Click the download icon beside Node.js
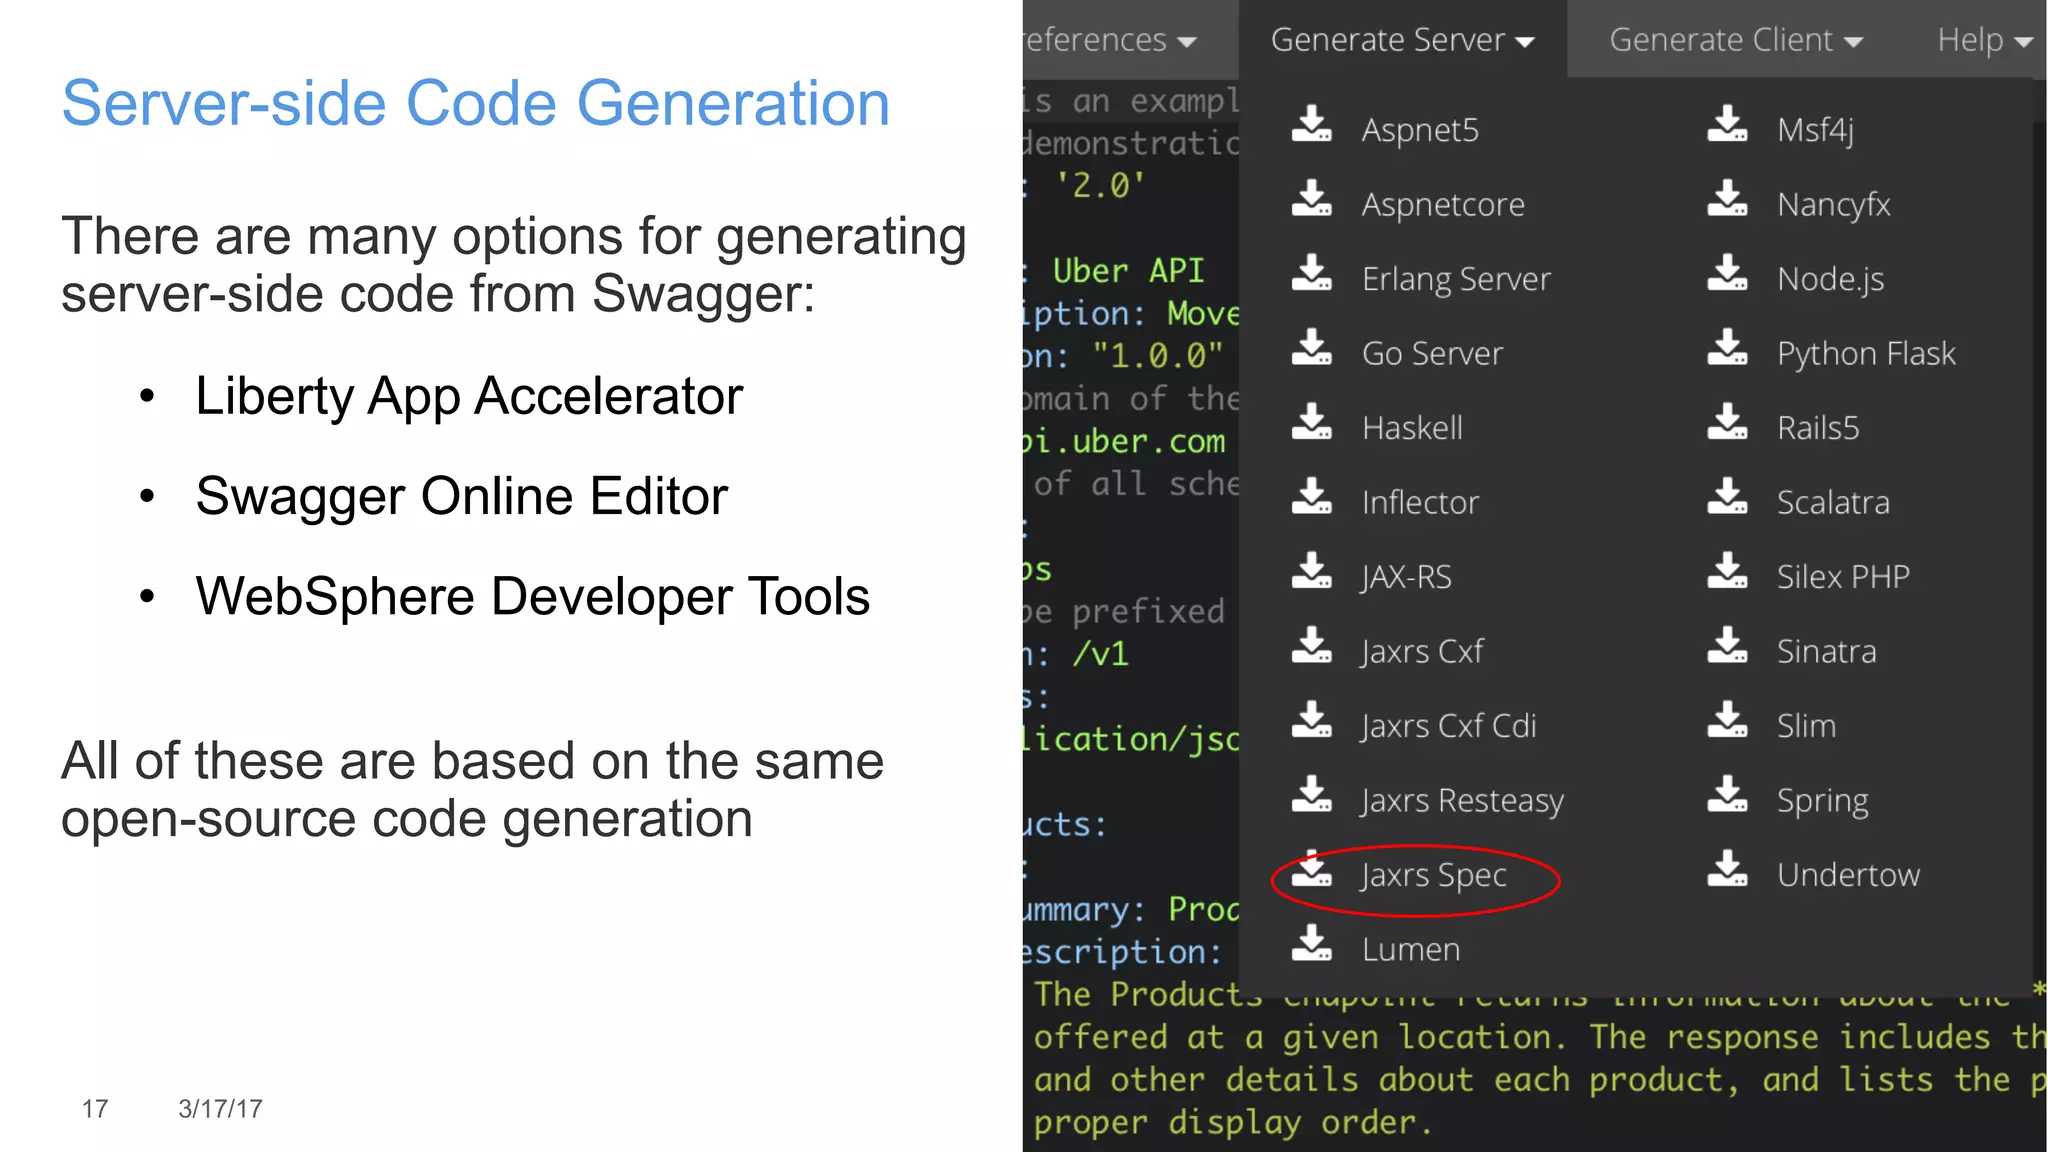2048x1152 pixels. pyautogui.click(x=1727, y=272)
